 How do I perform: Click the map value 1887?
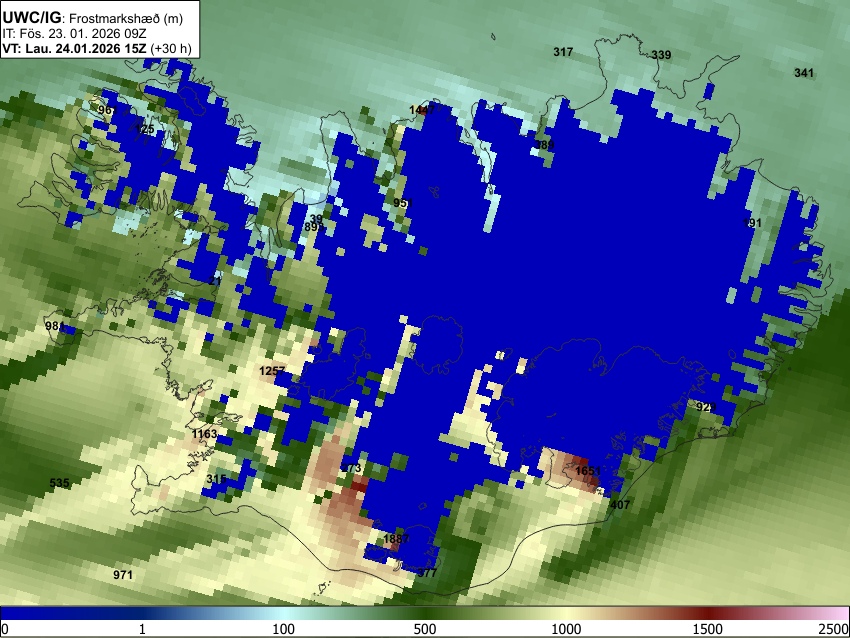pos(396,539)
